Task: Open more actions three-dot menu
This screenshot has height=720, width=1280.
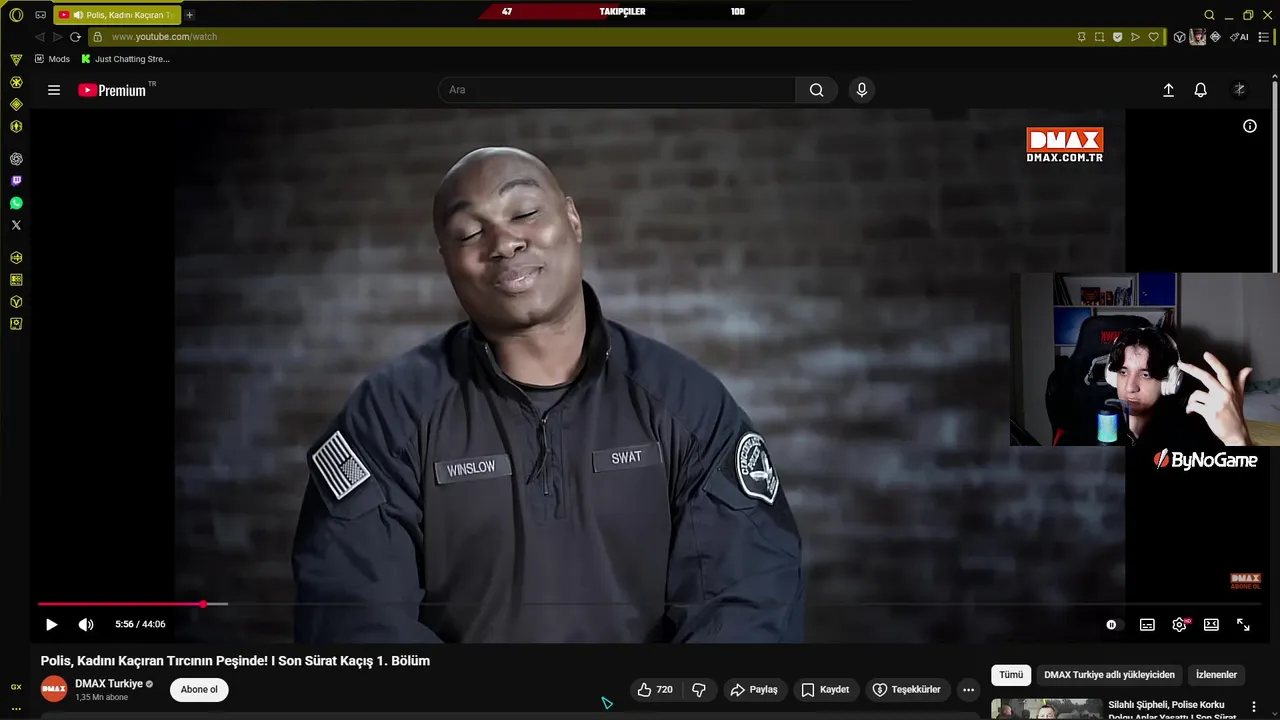Action: pos(968,690)
